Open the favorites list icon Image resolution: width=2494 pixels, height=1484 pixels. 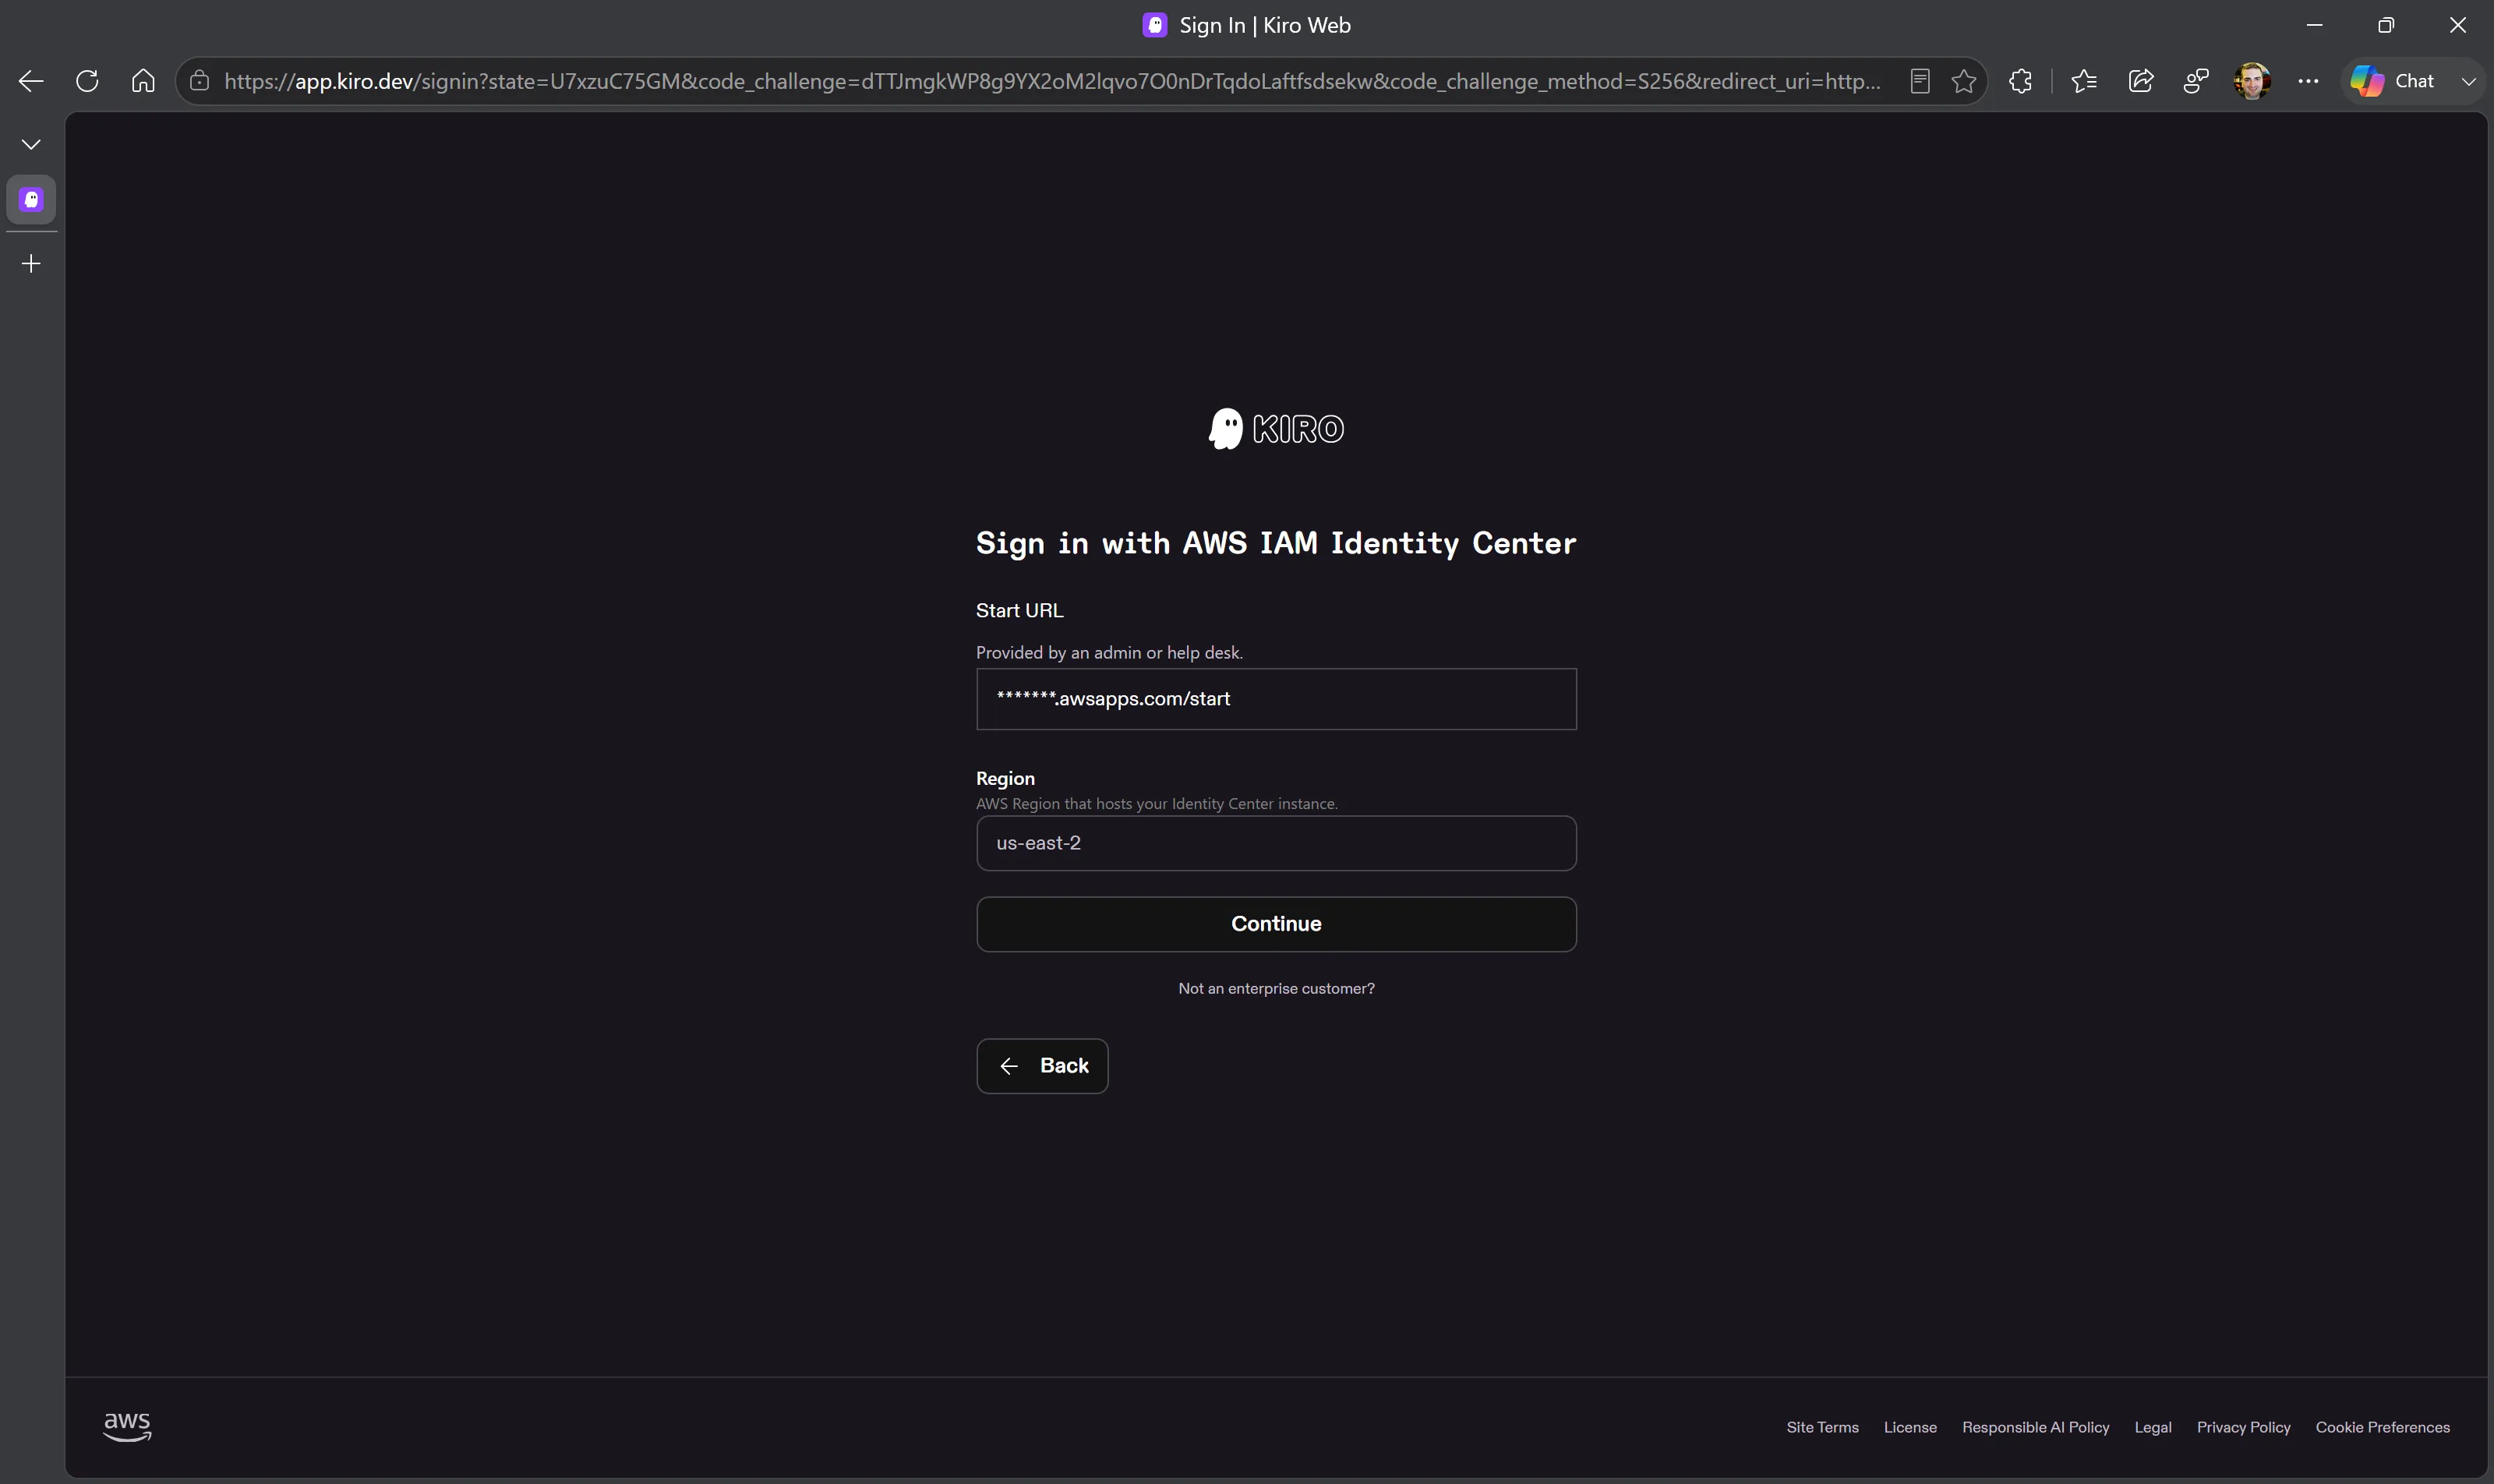click(x=2084, y=81)
